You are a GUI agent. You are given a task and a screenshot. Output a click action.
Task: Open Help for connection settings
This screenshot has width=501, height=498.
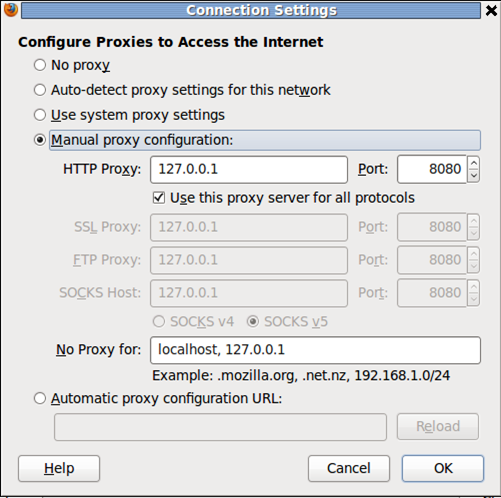click(x=59, y=468)
